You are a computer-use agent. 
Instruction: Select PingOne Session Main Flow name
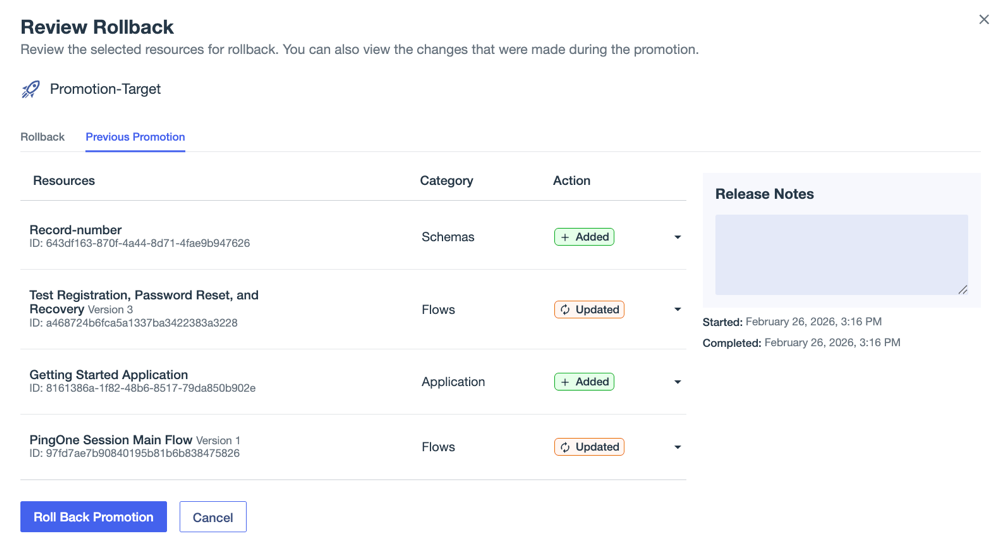[x=111, y=440]
